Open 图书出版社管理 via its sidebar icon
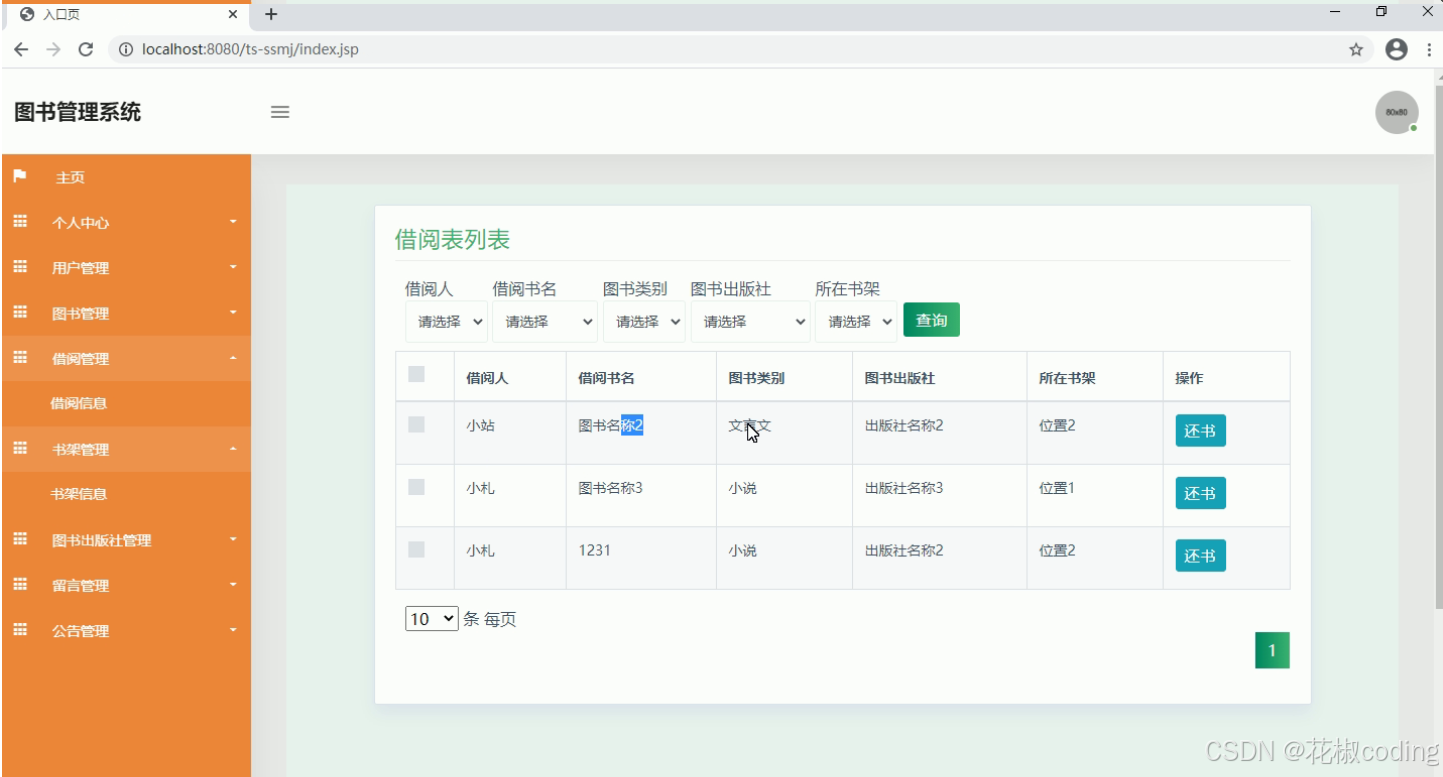 pos(20,540)
